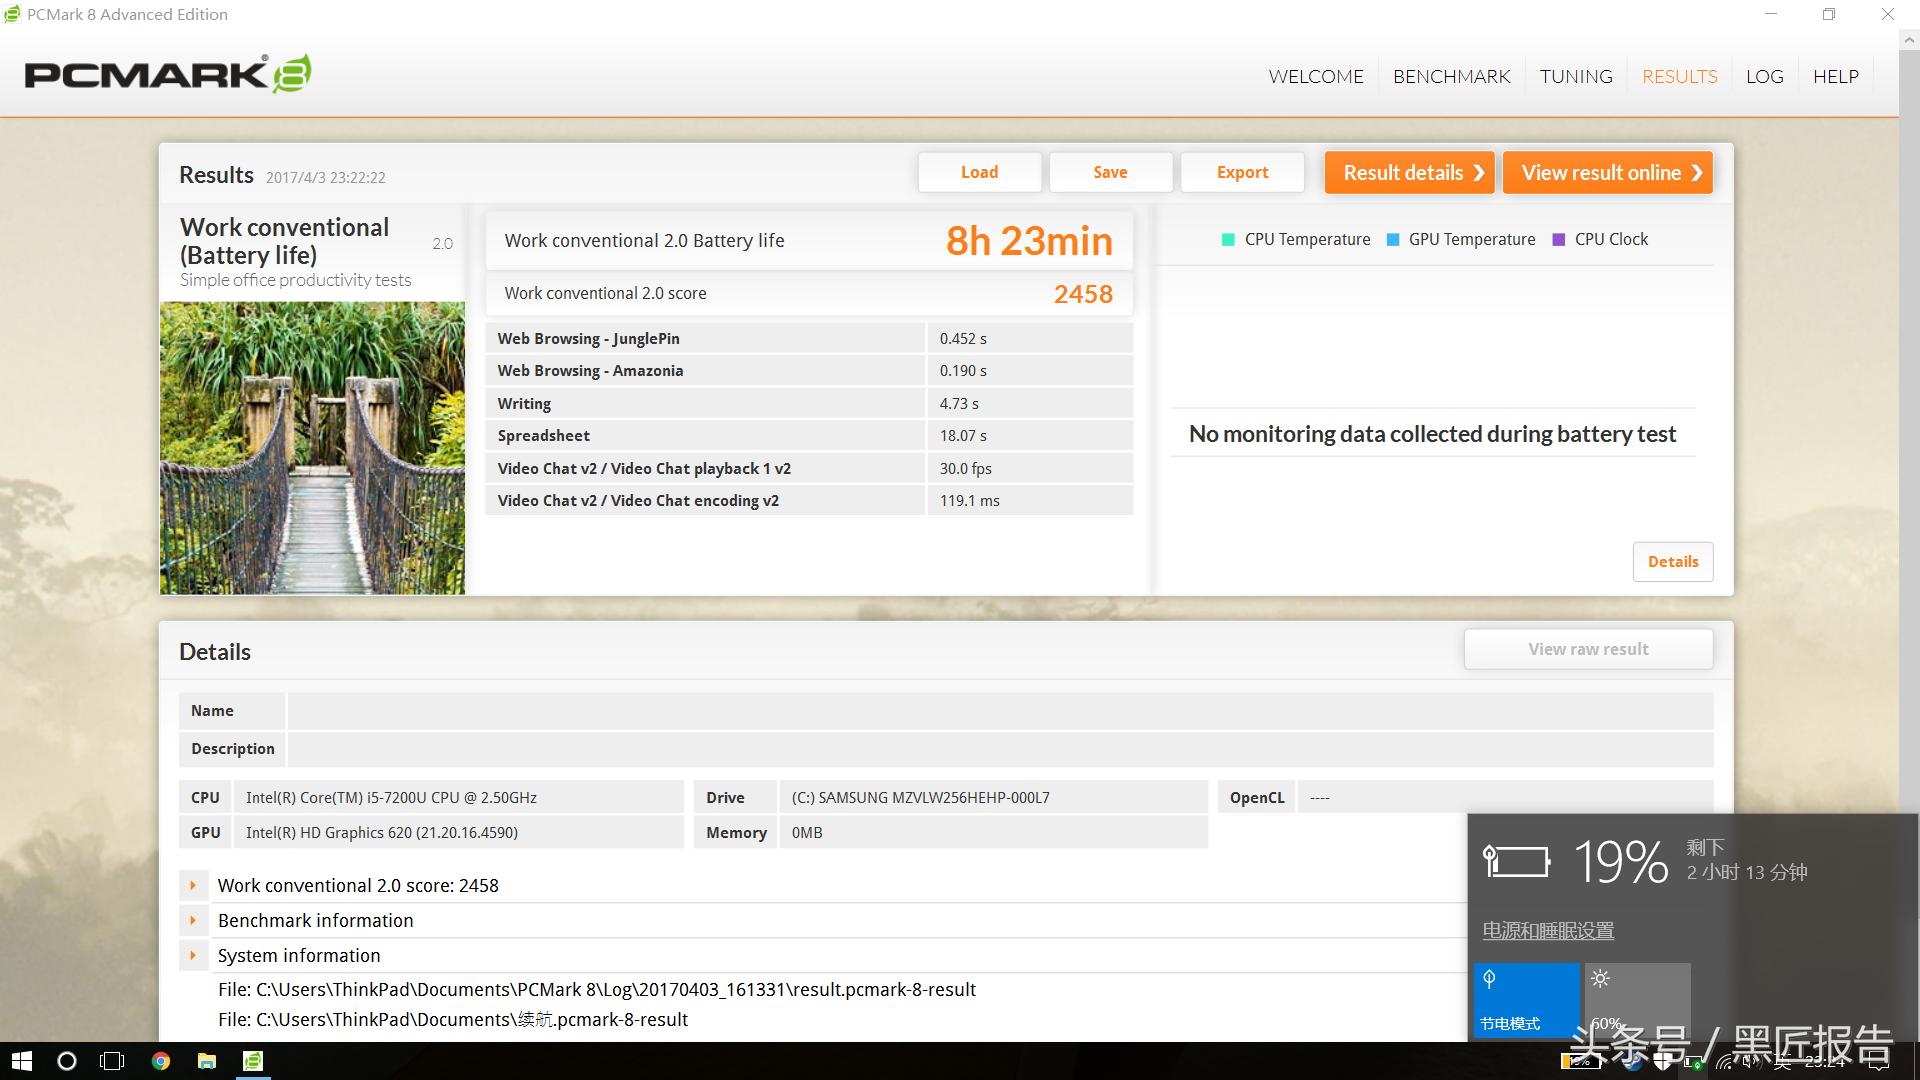The image size is (1920, 1080).
Task: Click the PCMark 8 logo
Action: coord(168,74)
